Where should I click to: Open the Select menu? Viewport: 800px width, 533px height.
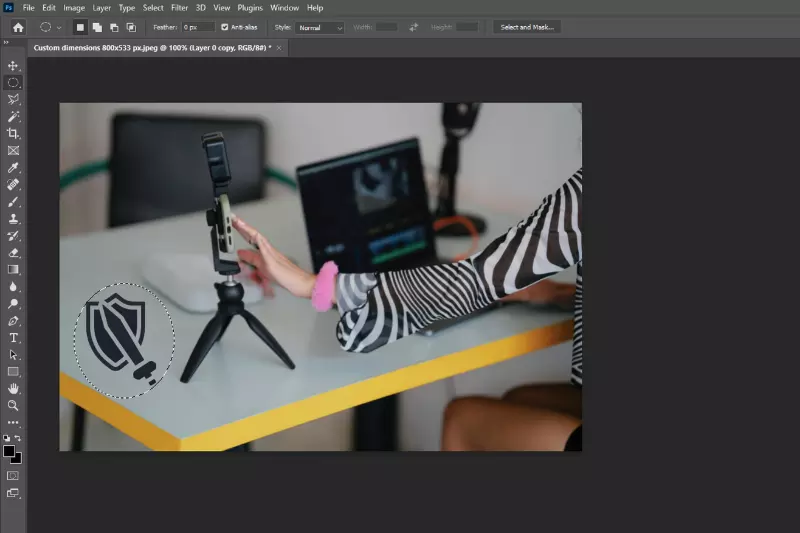click(x=153, y=8)
